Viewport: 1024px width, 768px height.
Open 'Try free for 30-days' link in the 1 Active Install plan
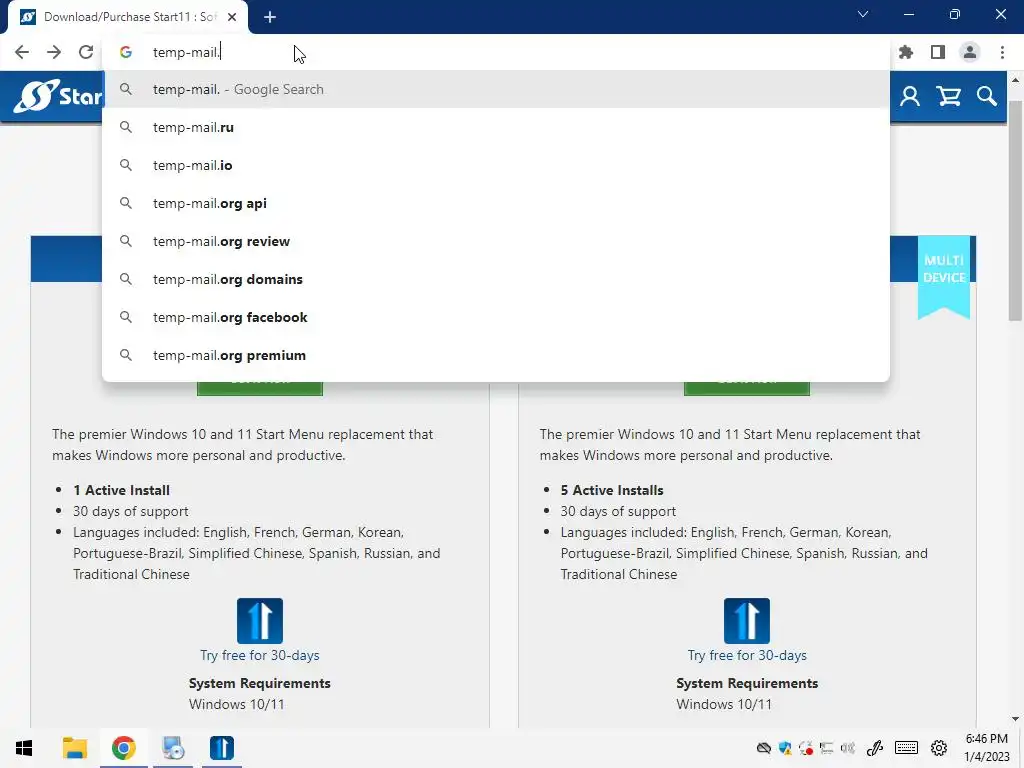click(260, 655)
